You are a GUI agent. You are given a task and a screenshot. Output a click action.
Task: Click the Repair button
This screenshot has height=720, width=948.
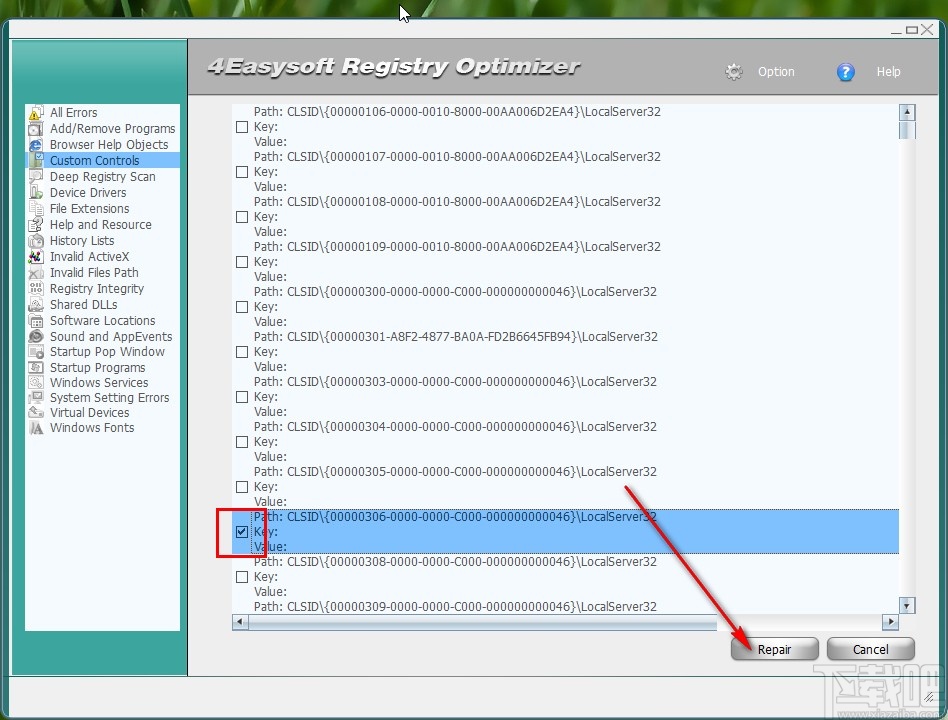(774, 649)
